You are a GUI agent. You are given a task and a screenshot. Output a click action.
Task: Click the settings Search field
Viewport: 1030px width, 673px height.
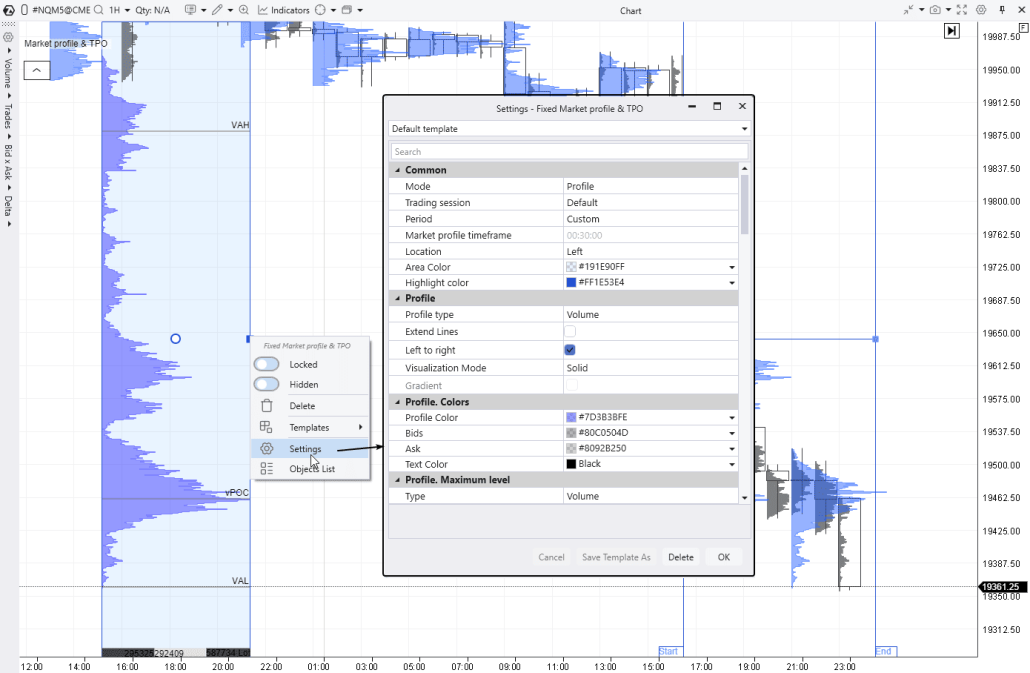568,152
